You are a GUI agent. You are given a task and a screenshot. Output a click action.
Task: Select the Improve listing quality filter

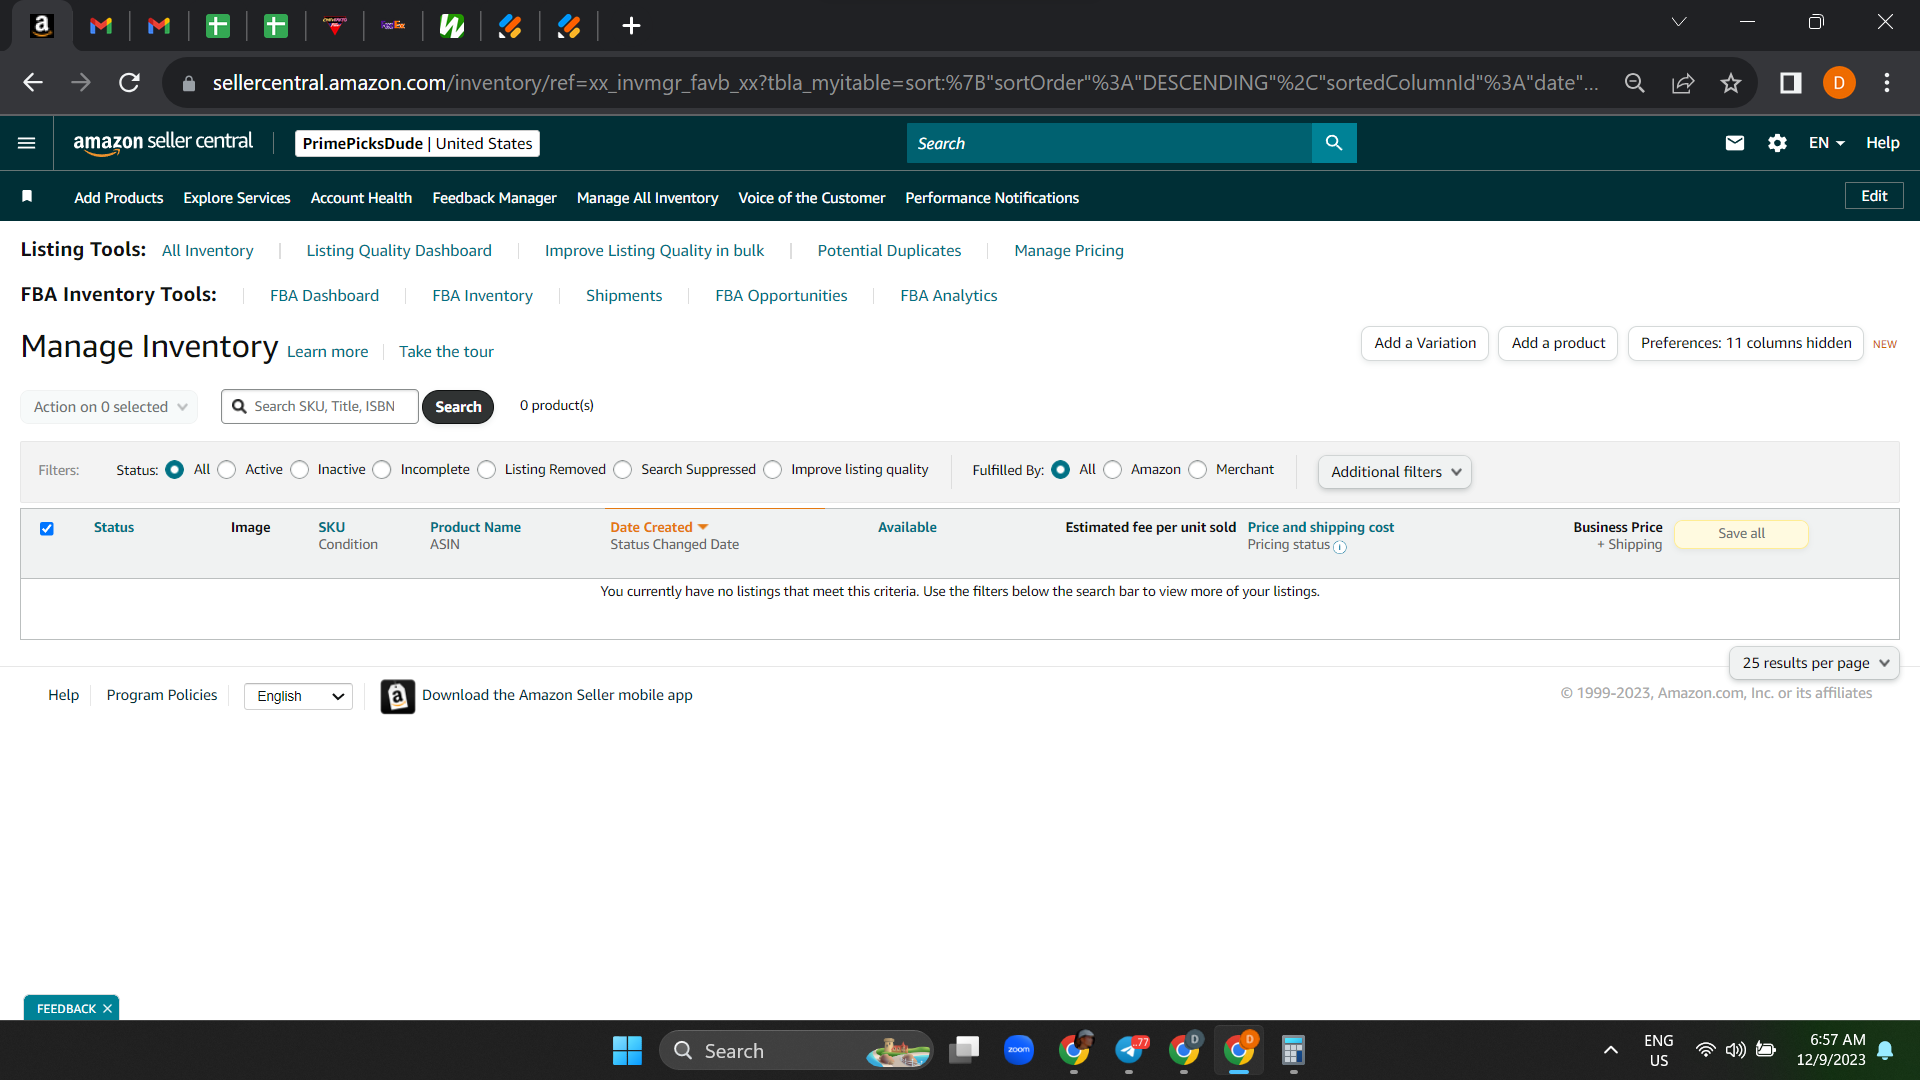(773, 470)
